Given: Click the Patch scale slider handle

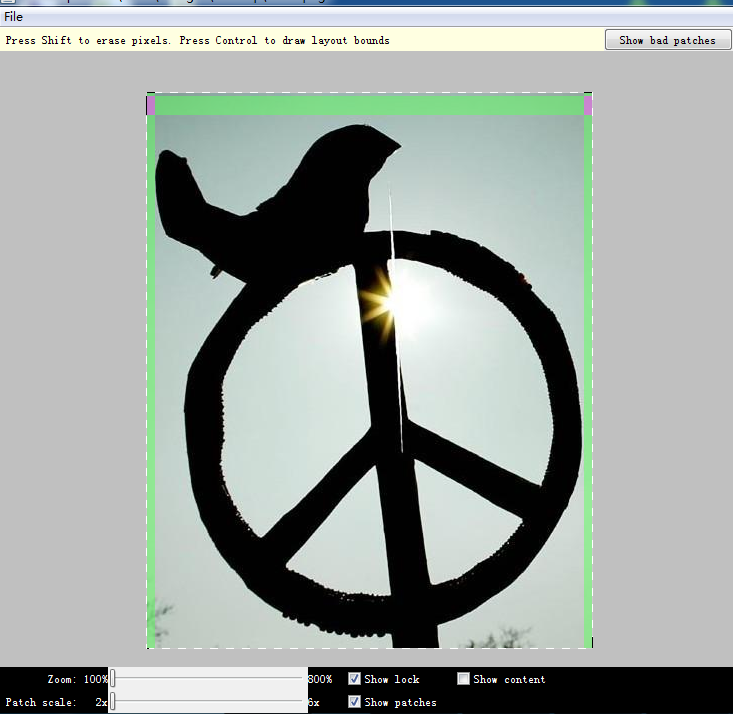Looking at the screenshot, I should (112, 702).
